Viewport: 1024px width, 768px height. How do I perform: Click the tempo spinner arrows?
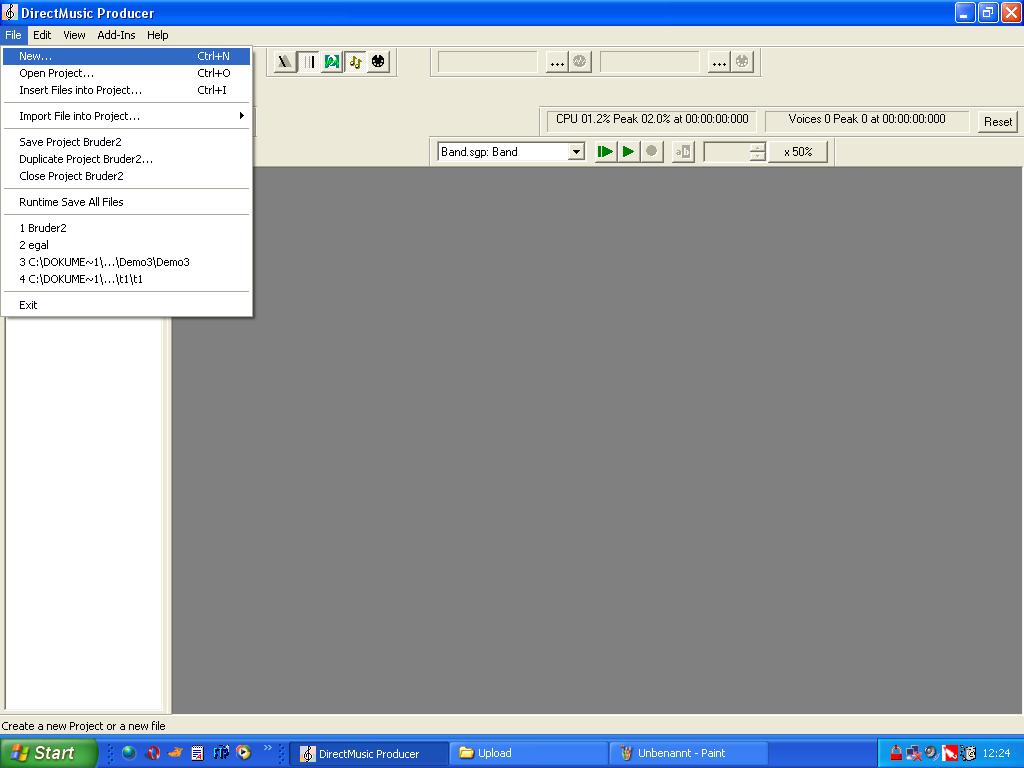757,152
